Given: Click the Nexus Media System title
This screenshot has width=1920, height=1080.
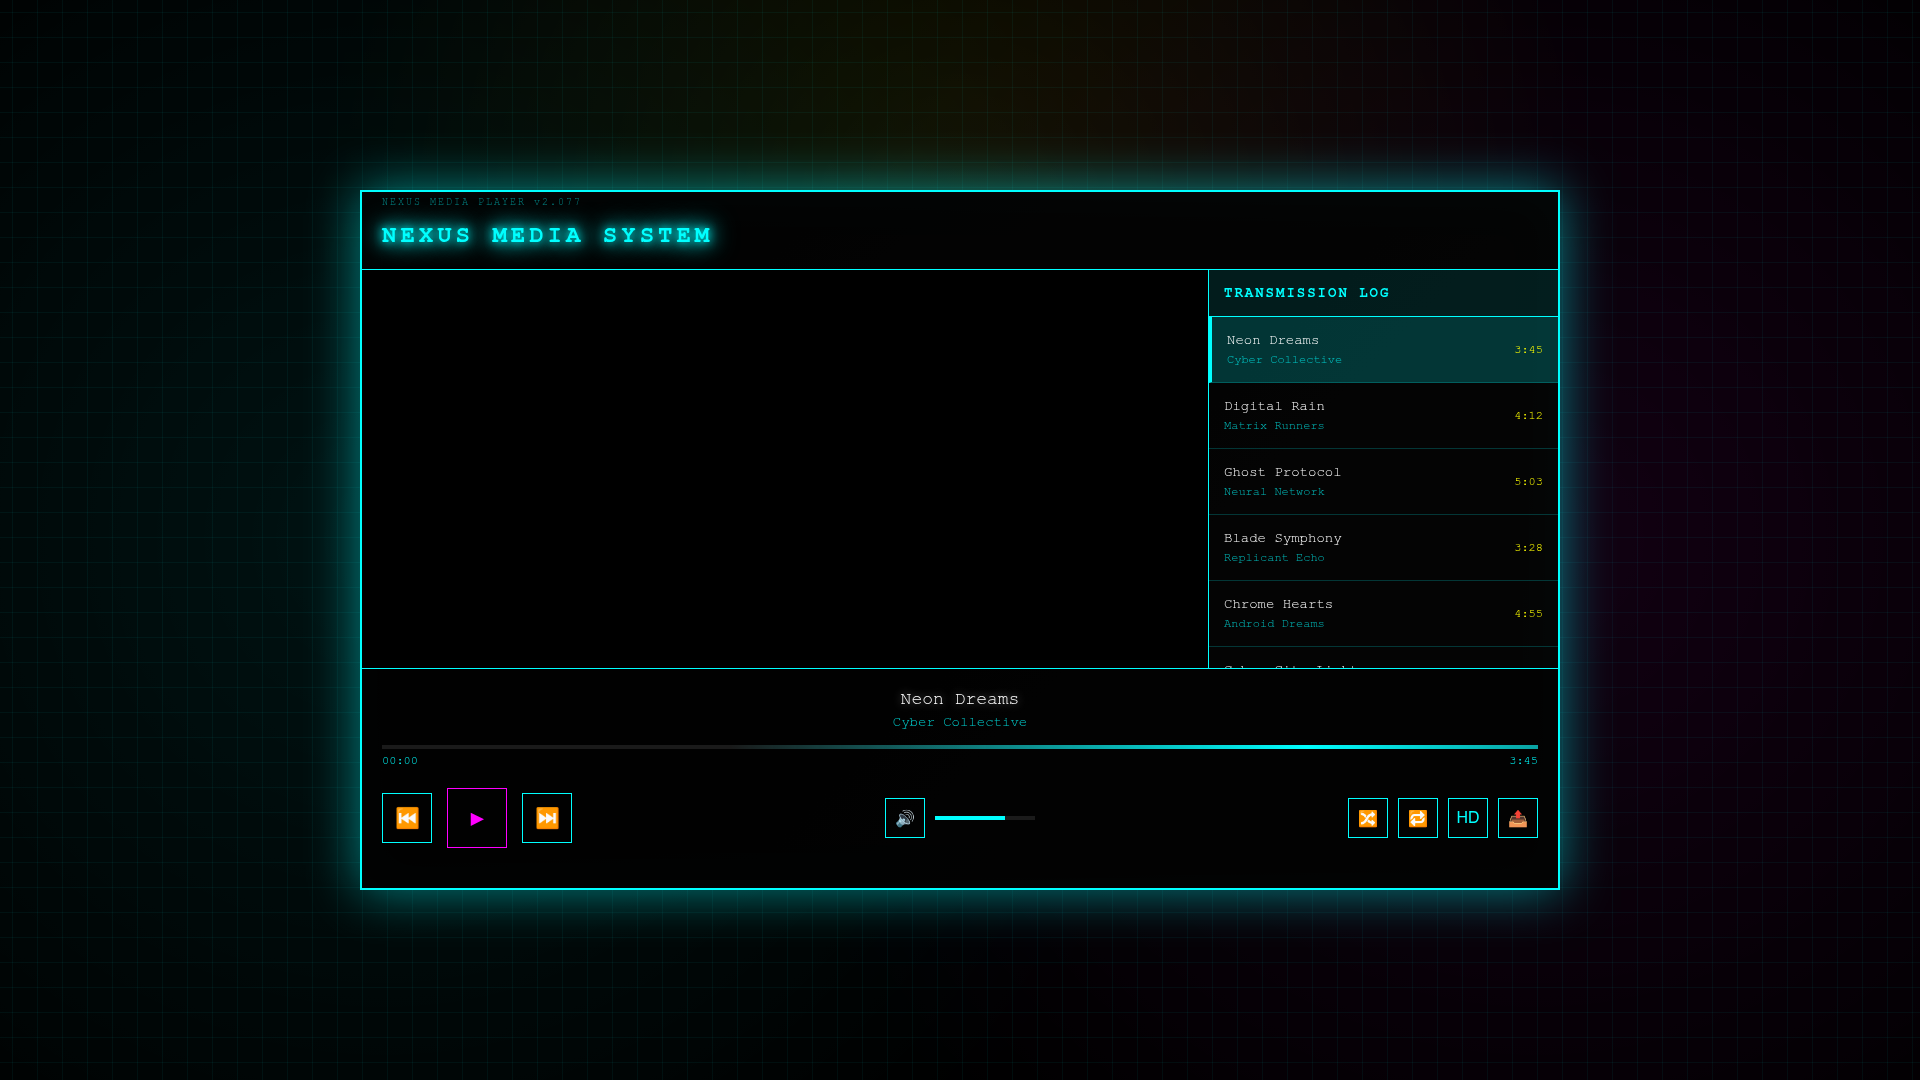Looking at the screenshot, I should click(x=546, y=236).
